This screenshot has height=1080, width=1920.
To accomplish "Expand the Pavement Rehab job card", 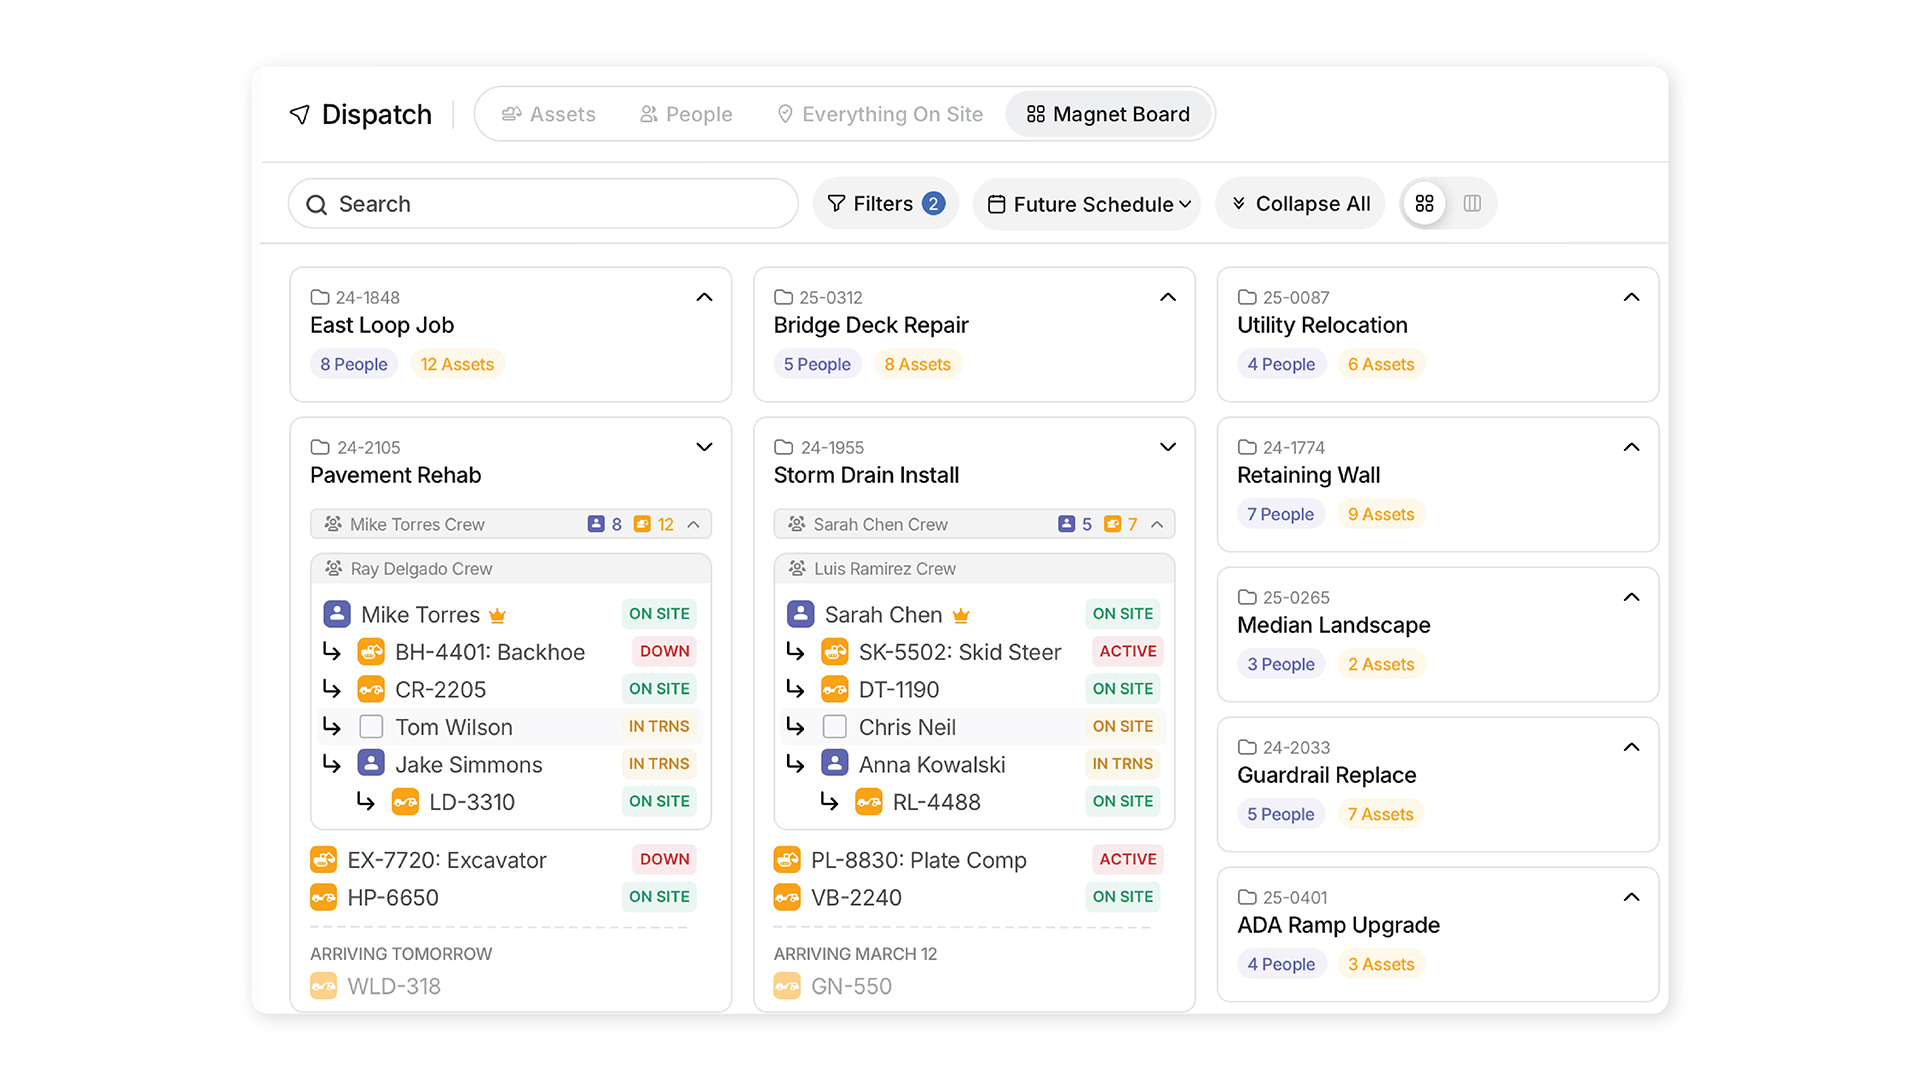I will 704,447.
